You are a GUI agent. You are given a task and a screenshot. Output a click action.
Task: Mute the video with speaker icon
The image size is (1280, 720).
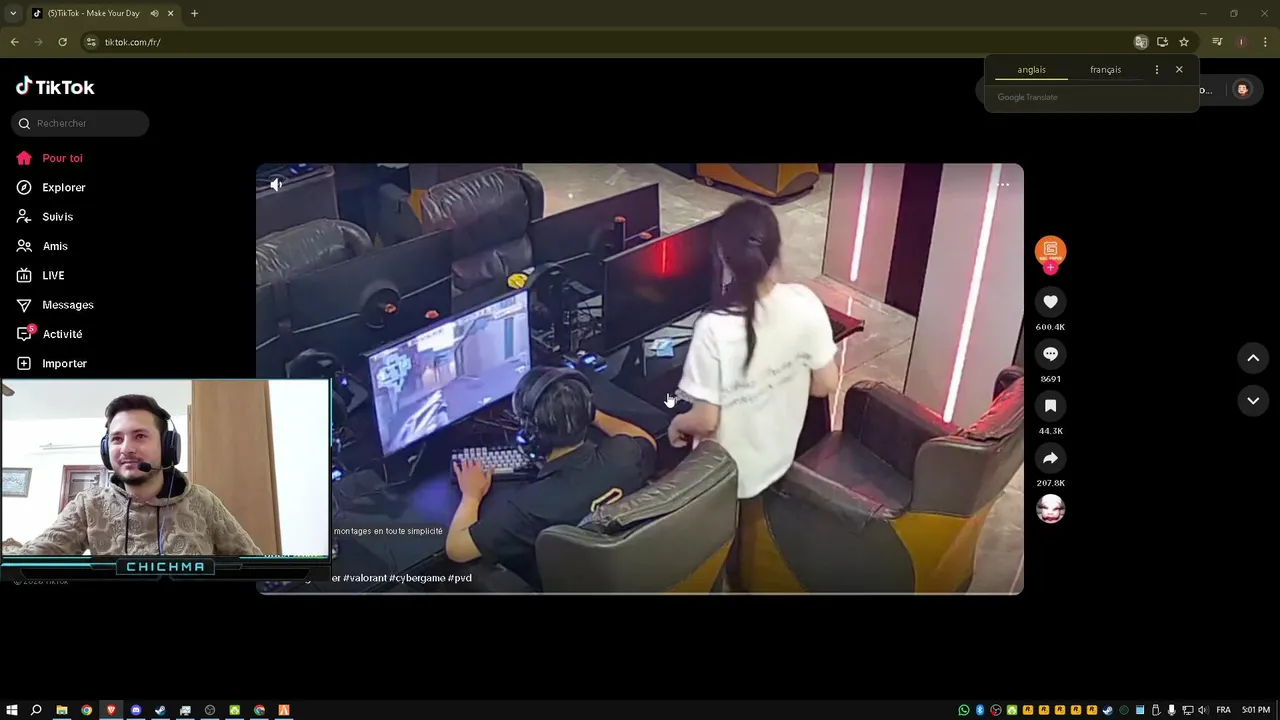click(277, 184)
